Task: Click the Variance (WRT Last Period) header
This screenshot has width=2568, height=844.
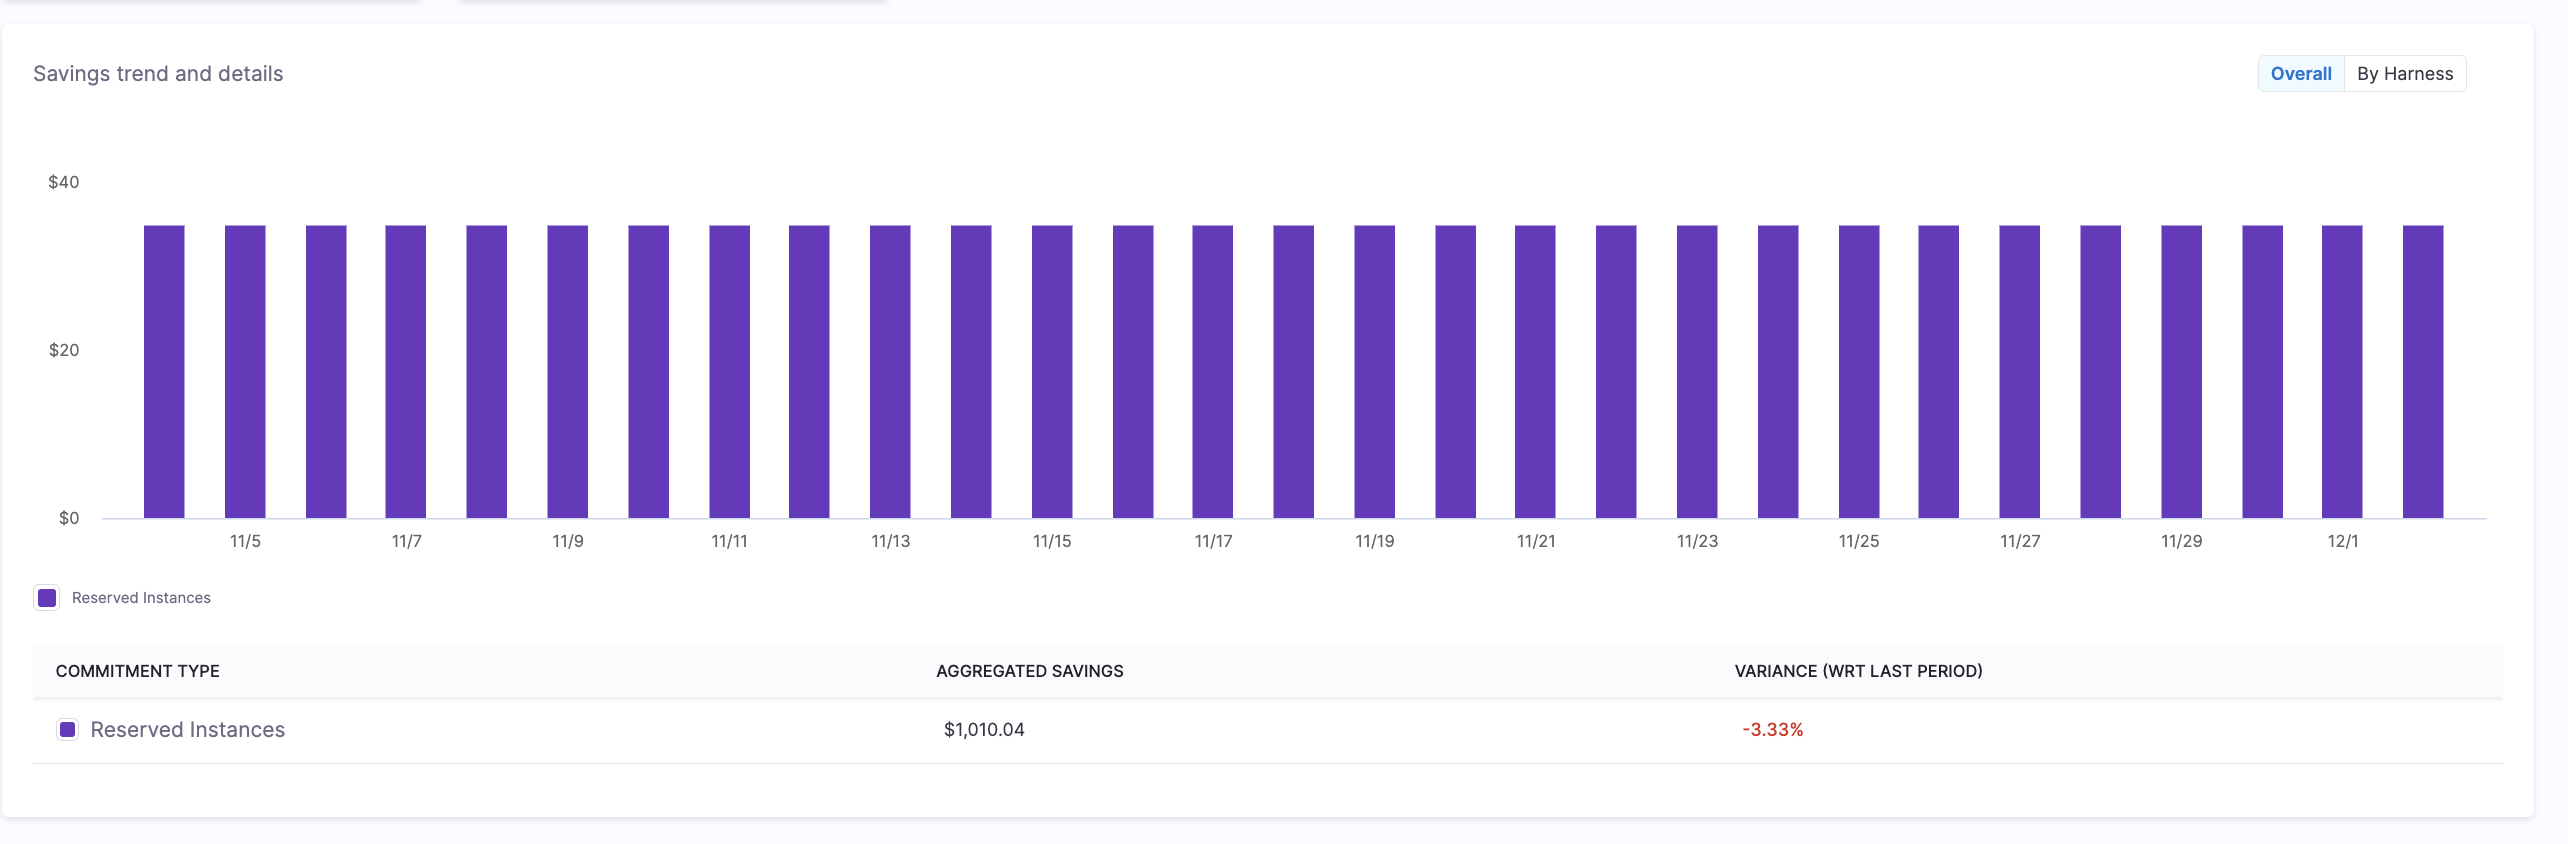Action: click(1857, 671)
